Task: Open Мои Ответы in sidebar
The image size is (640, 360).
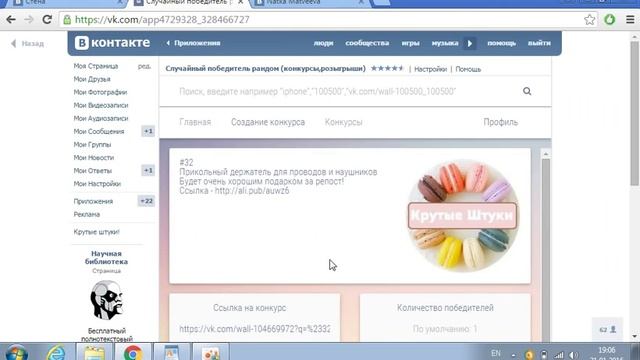Action: click(x=92, y=171)
